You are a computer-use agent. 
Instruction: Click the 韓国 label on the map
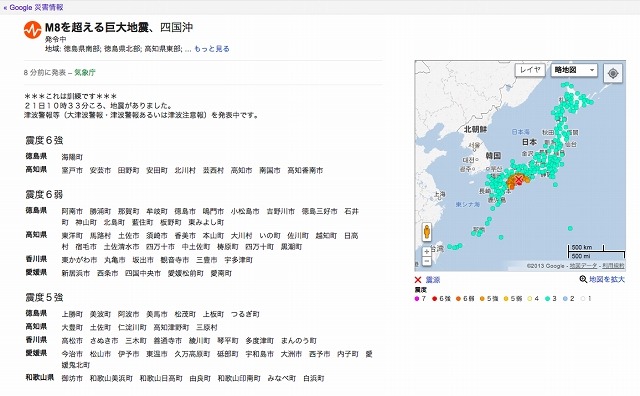[493, 156]
